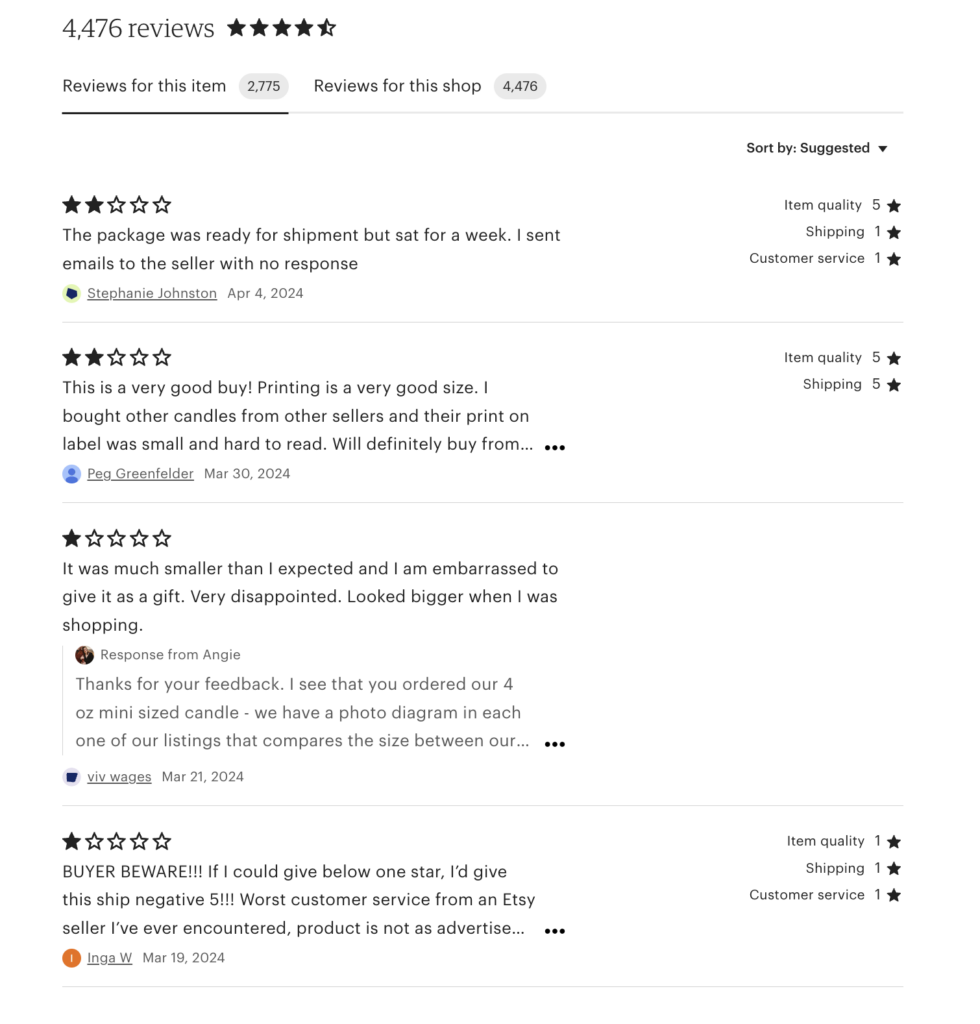Click Angie's seller response avatar
The height and width of the screenshot is (1024, 980).
[84, 655]
